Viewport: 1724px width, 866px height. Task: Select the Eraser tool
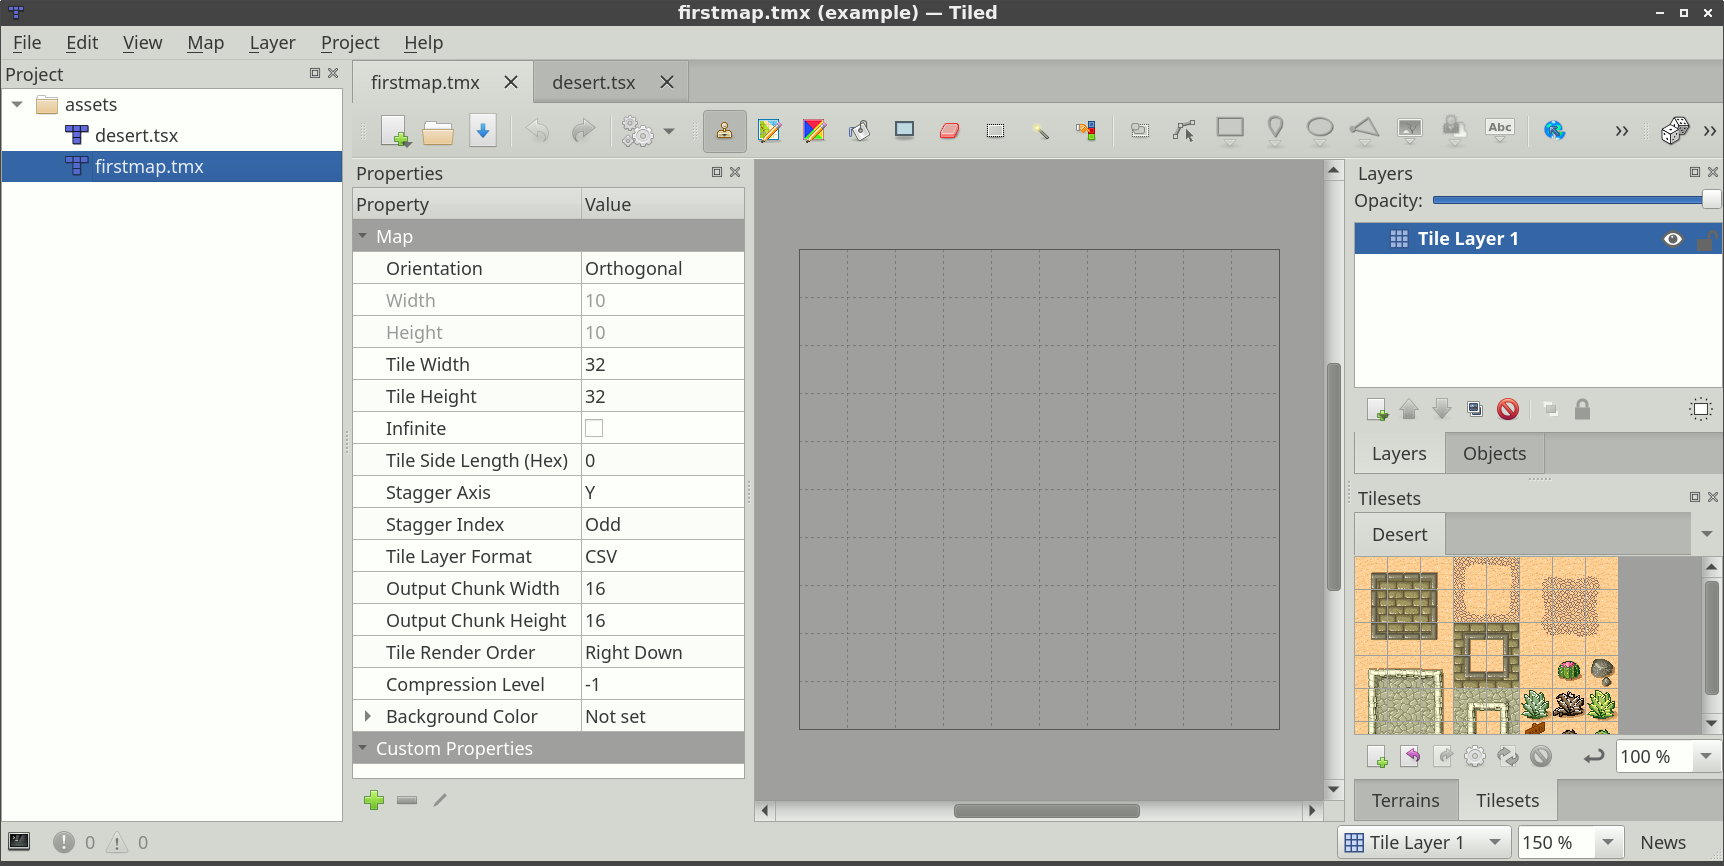tap(950, 131)
